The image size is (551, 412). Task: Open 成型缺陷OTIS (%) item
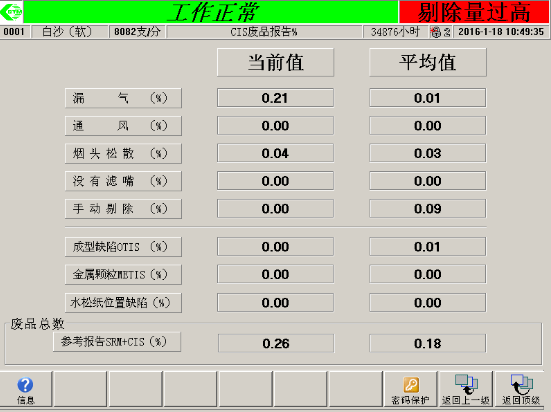point(123,247)
